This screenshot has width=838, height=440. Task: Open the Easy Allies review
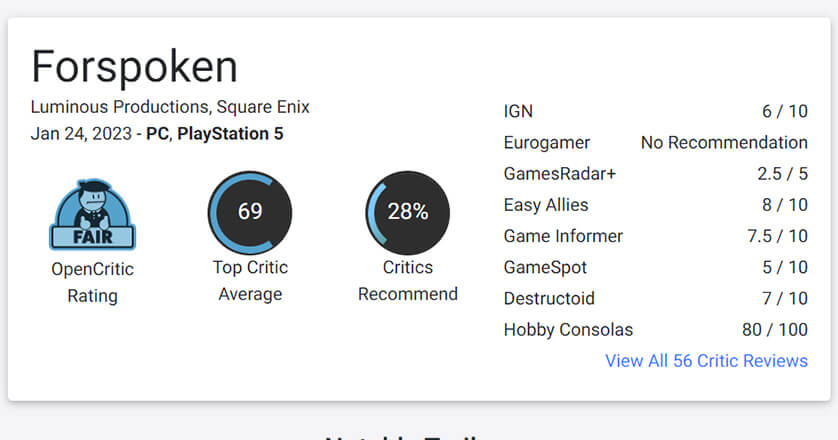[x=655, y=205]
